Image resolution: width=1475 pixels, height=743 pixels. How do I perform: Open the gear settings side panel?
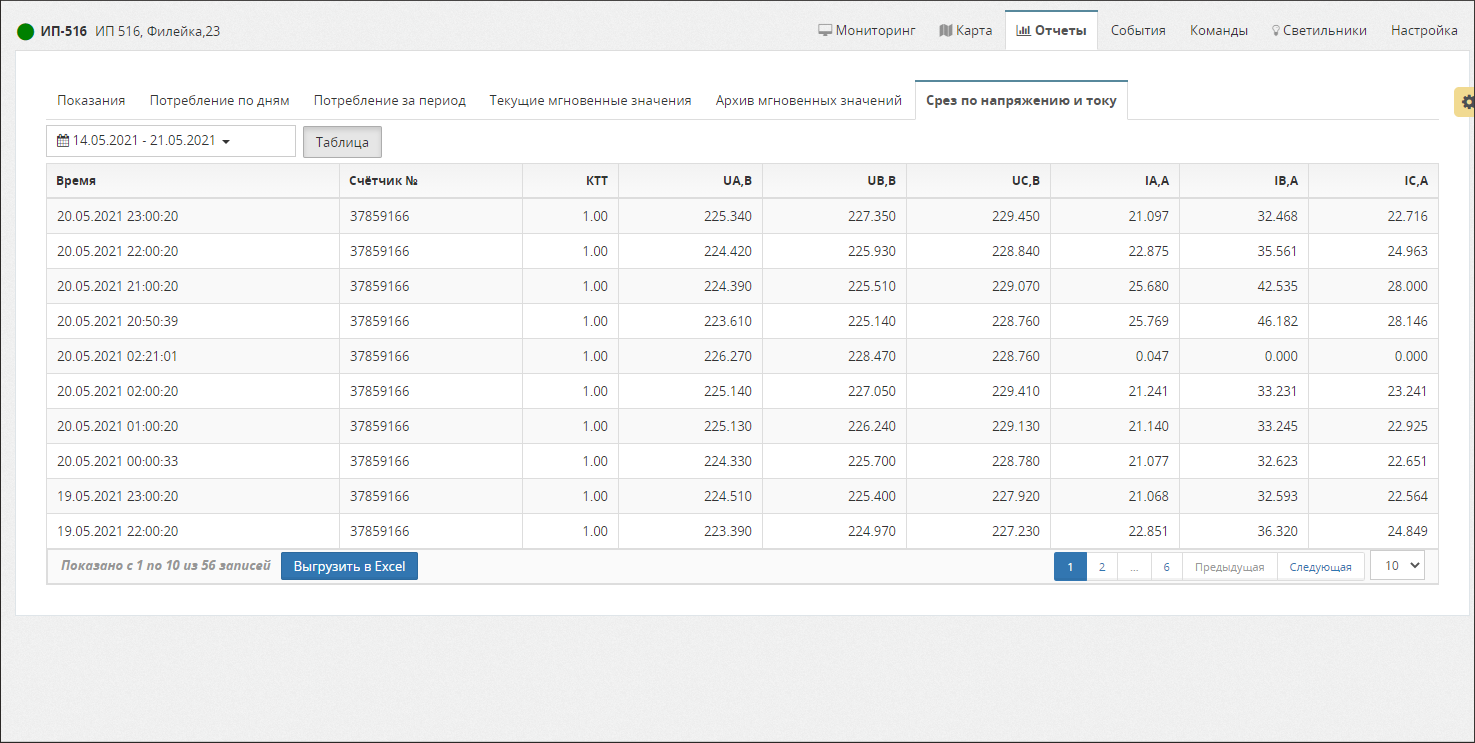1466,102
